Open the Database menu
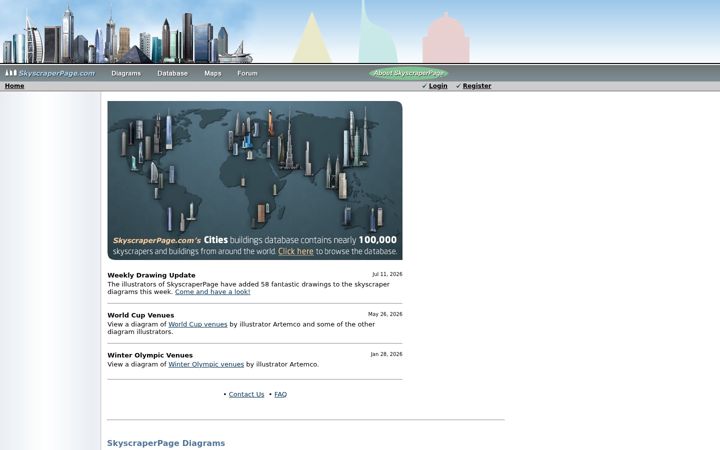Image resolution: width=720 pixels, height=450 pixels. click(x=172, y=73)
